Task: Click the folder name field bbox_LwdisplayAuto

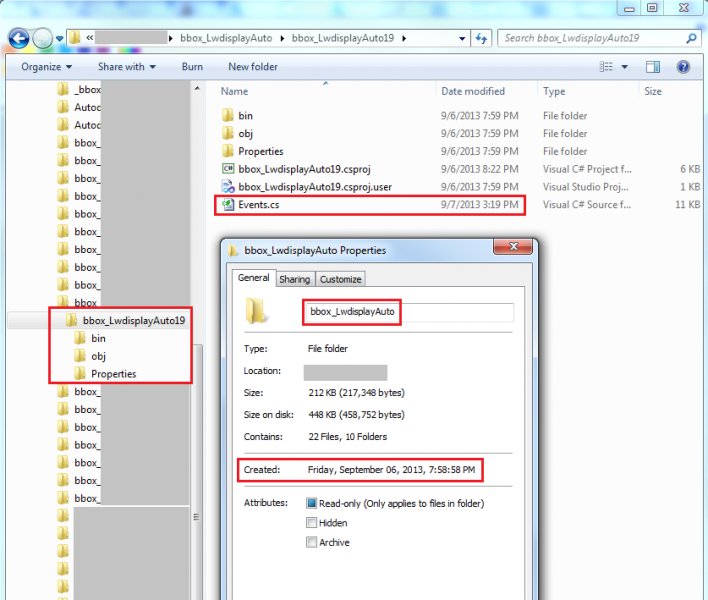Action: tap(409, 312)
